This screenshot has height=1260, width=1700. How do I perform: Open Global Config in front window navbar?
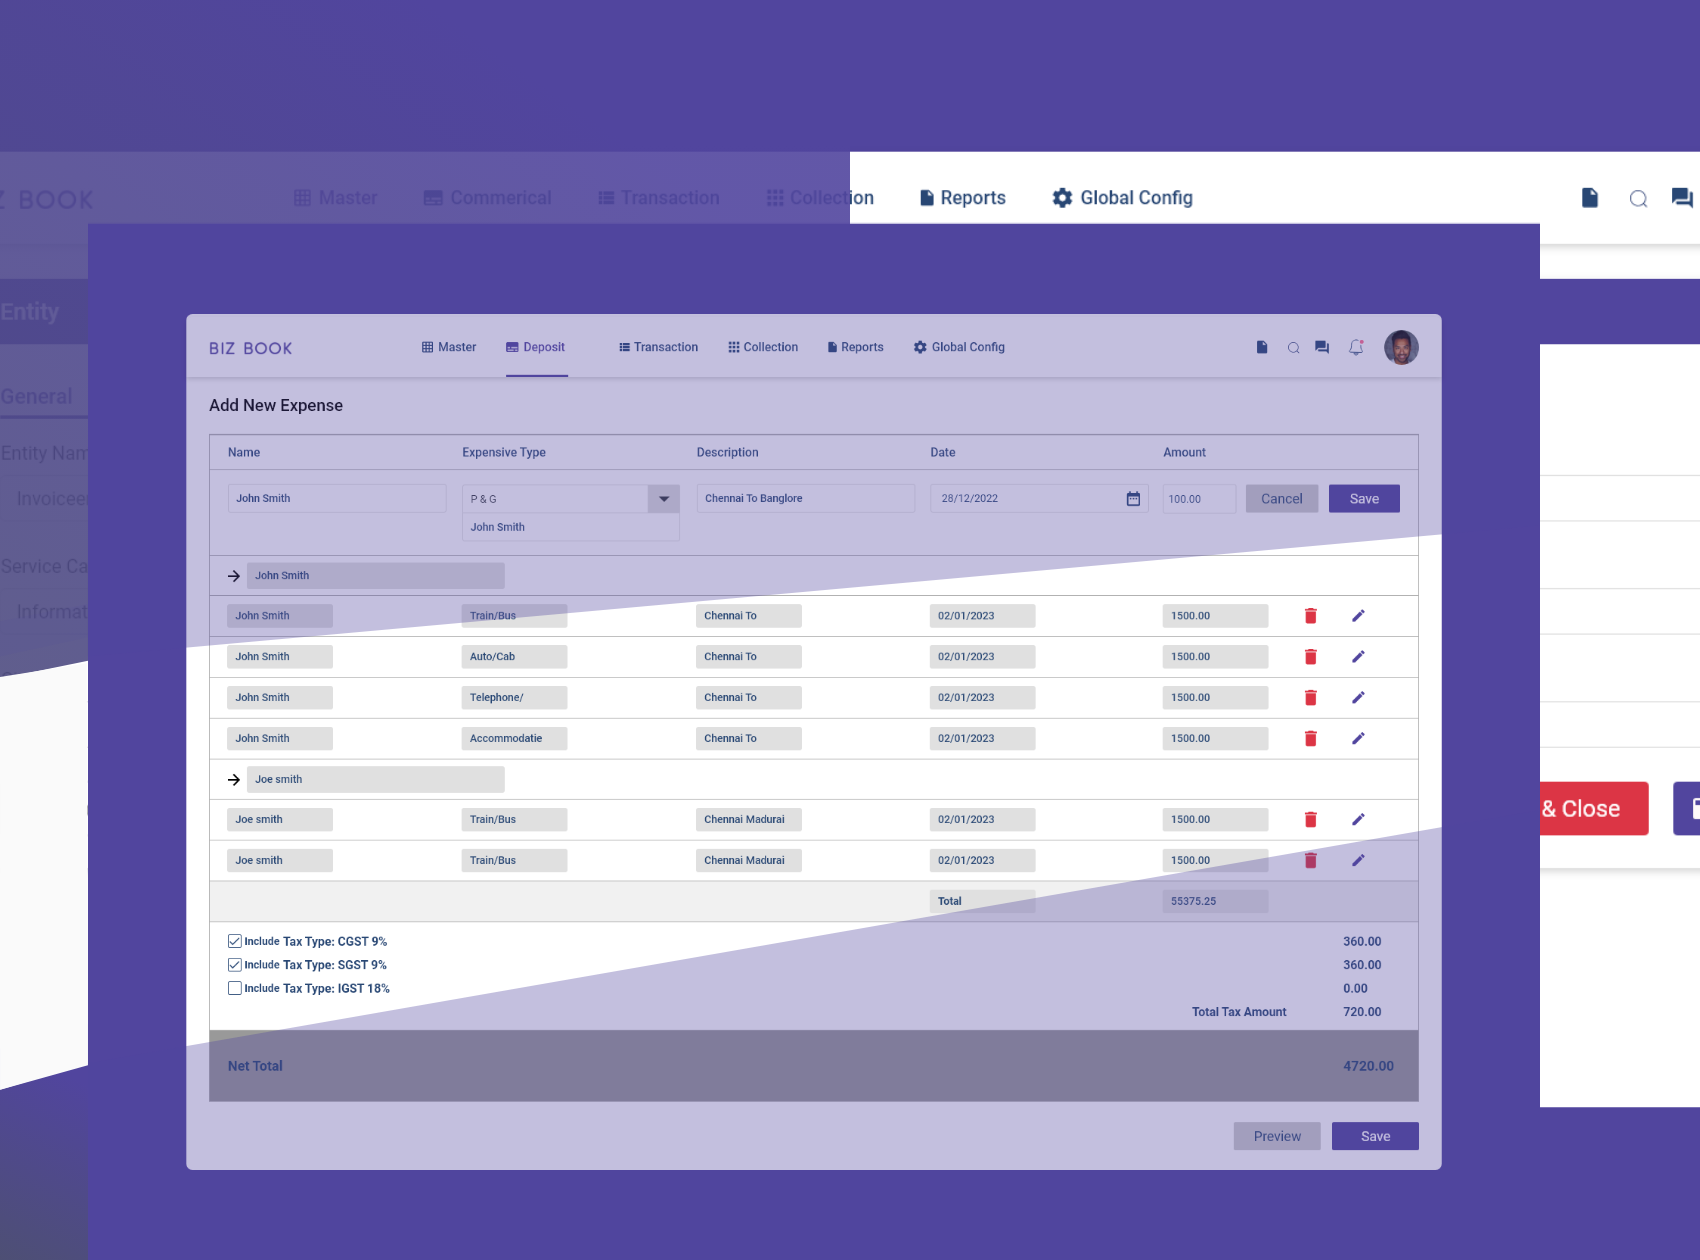coord(959,348)
